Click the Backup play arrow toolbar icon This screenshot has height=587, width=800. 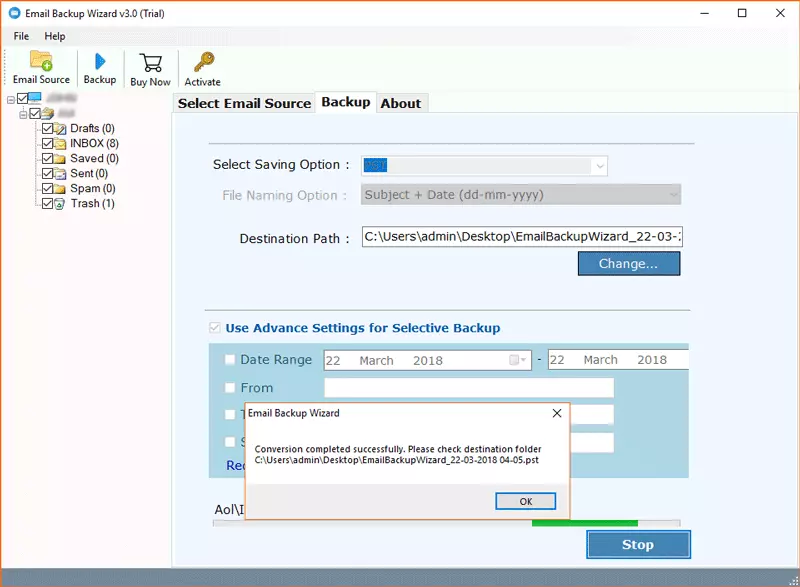100,62
